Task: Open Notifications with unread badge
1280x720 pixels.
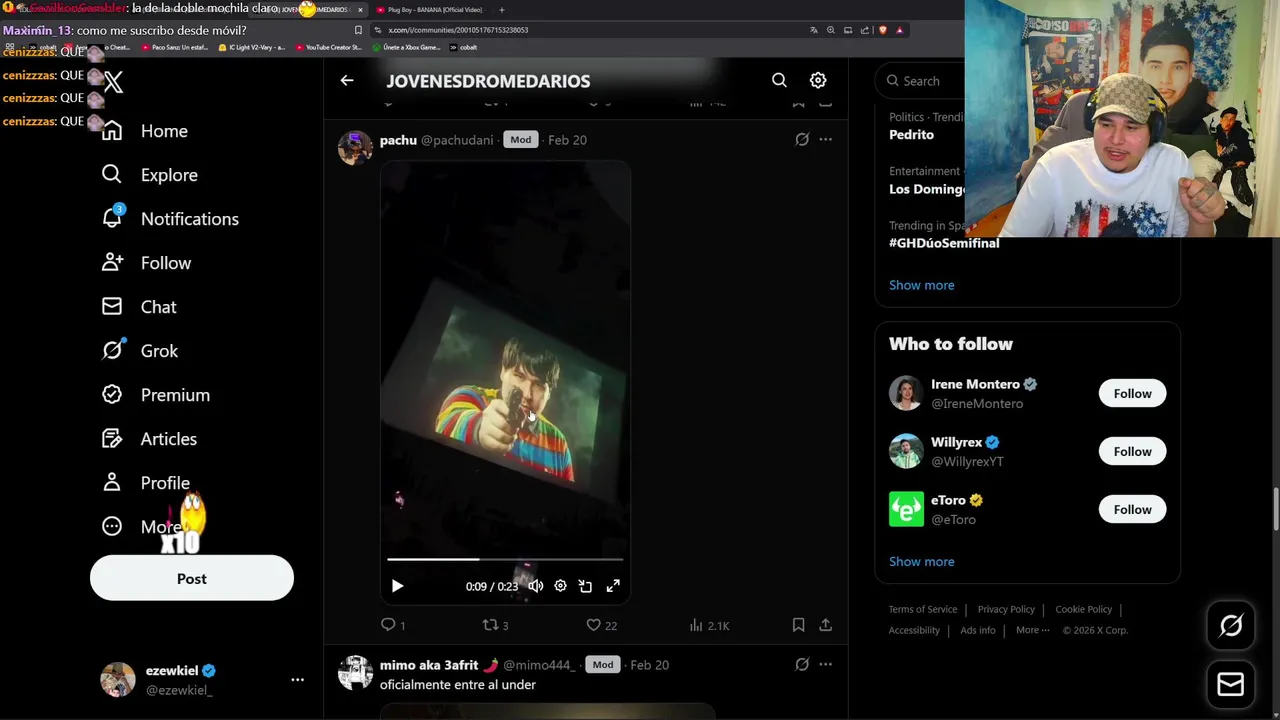Action: (170, 219)
